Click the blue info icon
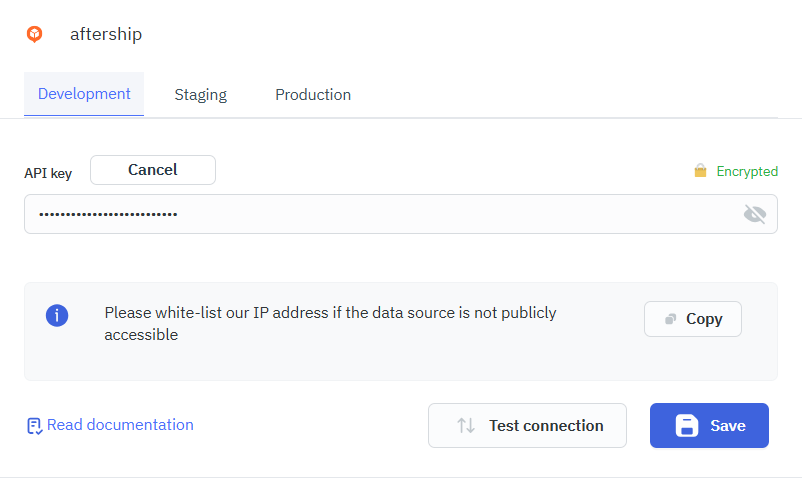This screenshot has width=802, height=478. (57, 315)
